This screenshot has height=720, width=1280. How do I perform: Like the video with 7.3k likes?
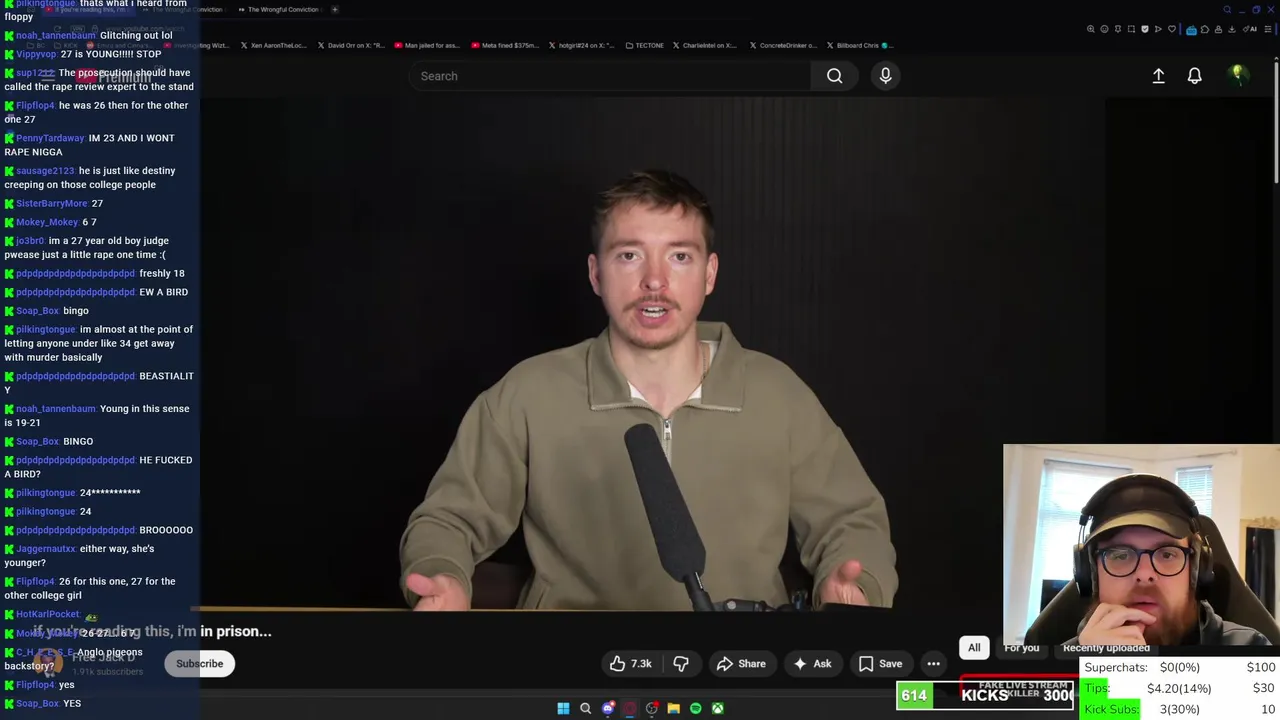pos(630,664)
